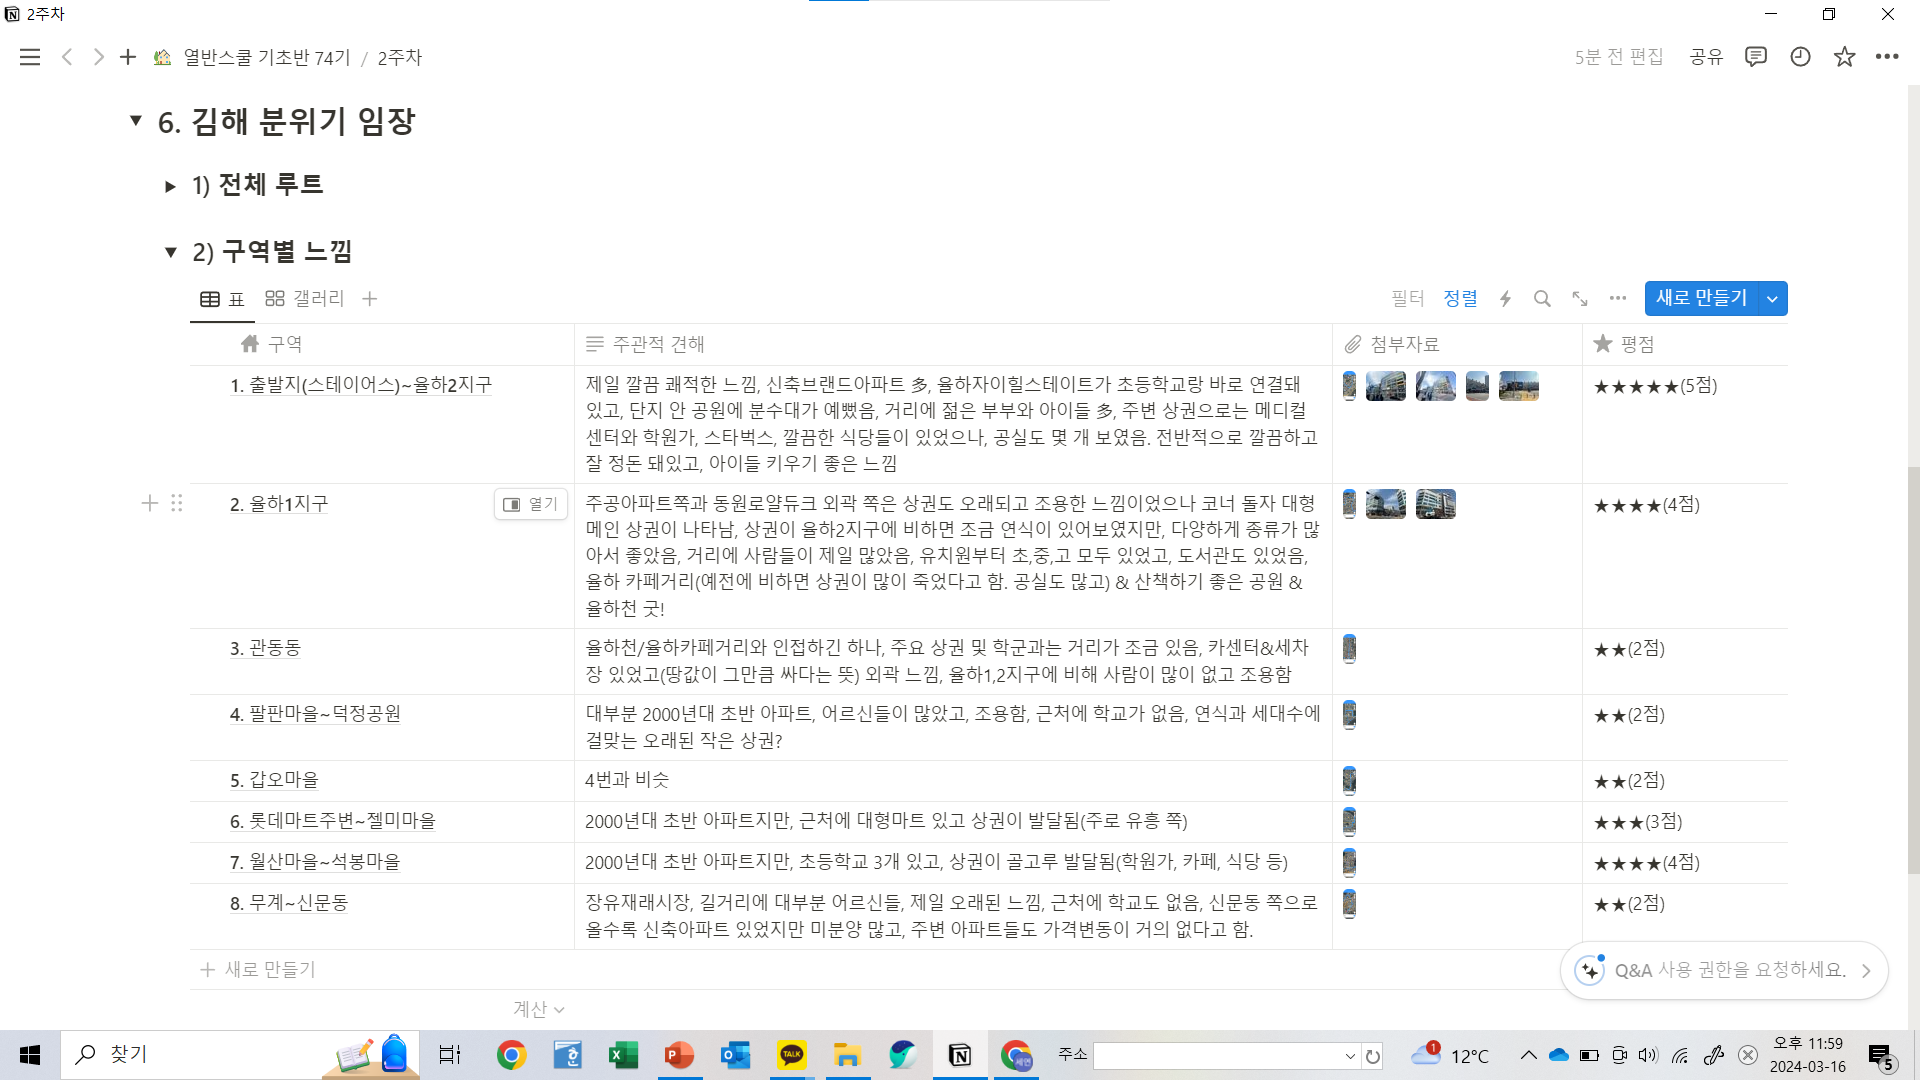1920x1080 pixels.
Task: Switch to the 갤러리 view tab
Action: (305, 299)
